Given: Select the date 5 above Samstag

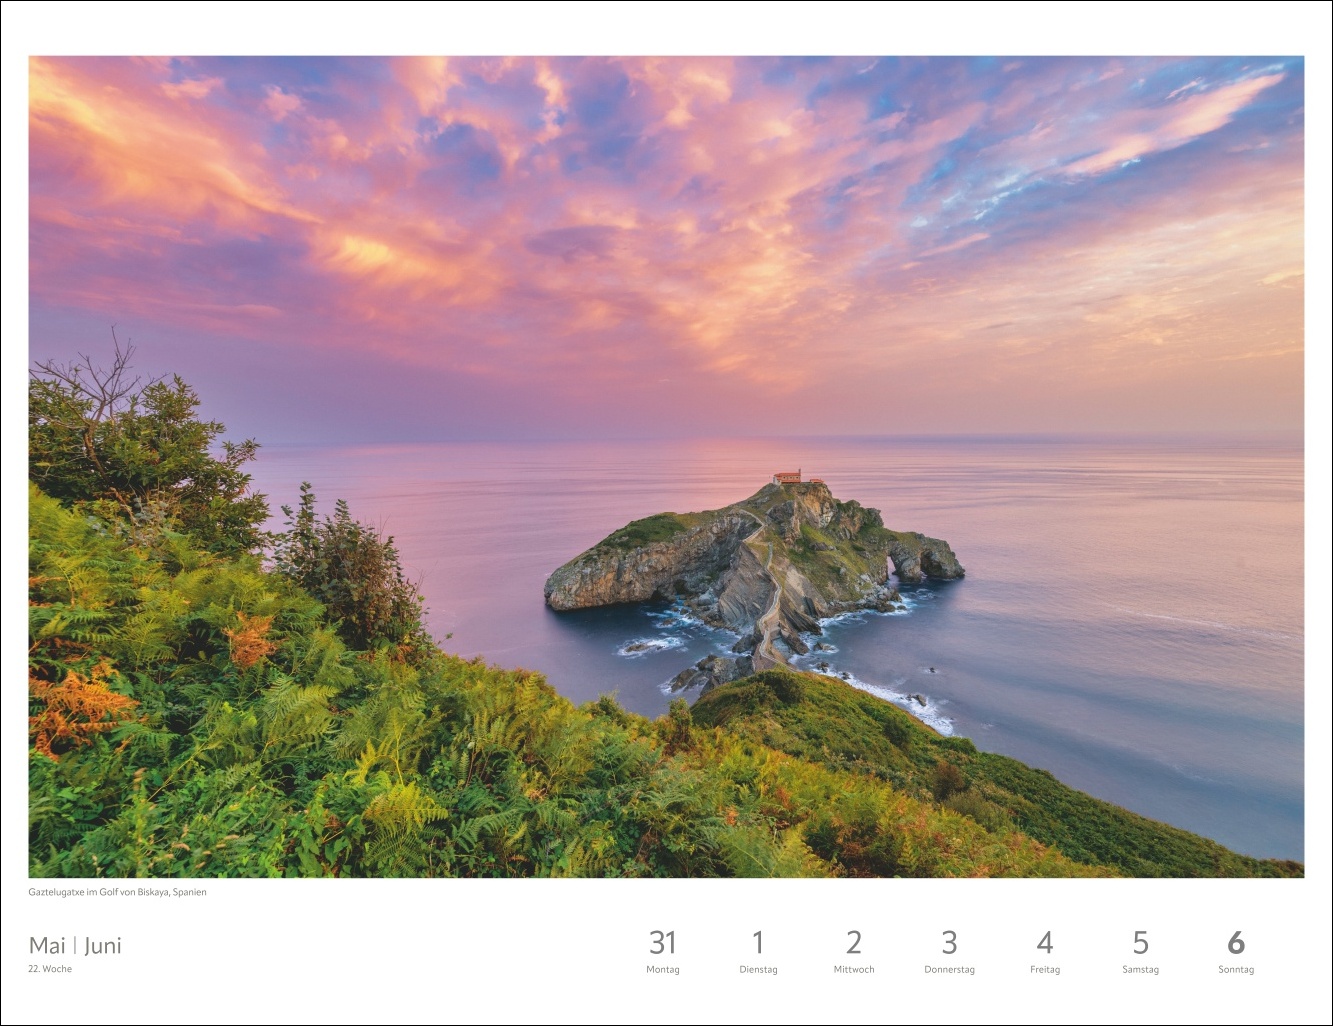Looking at the screenshot, I should (x=1140, y=943).
